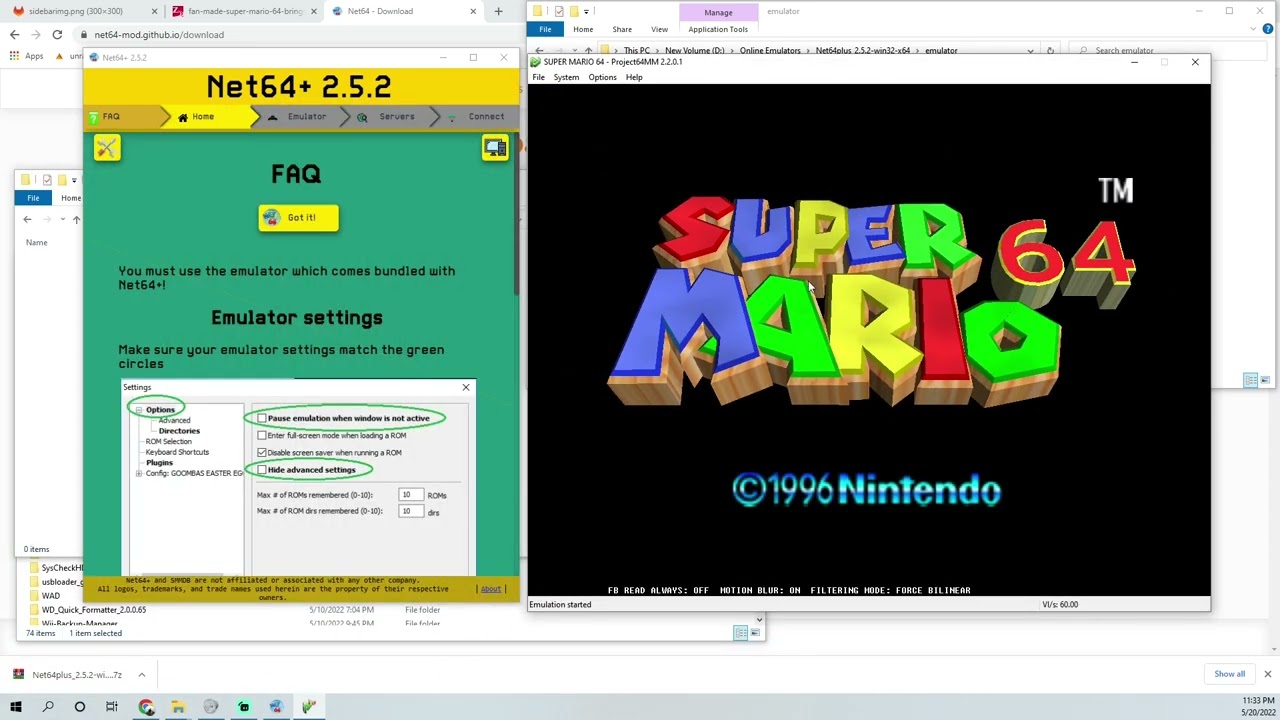Open the File menu in Project64
Image resolution: width=1280 pixels, height=720 pixels.
[x=538, y=77]
